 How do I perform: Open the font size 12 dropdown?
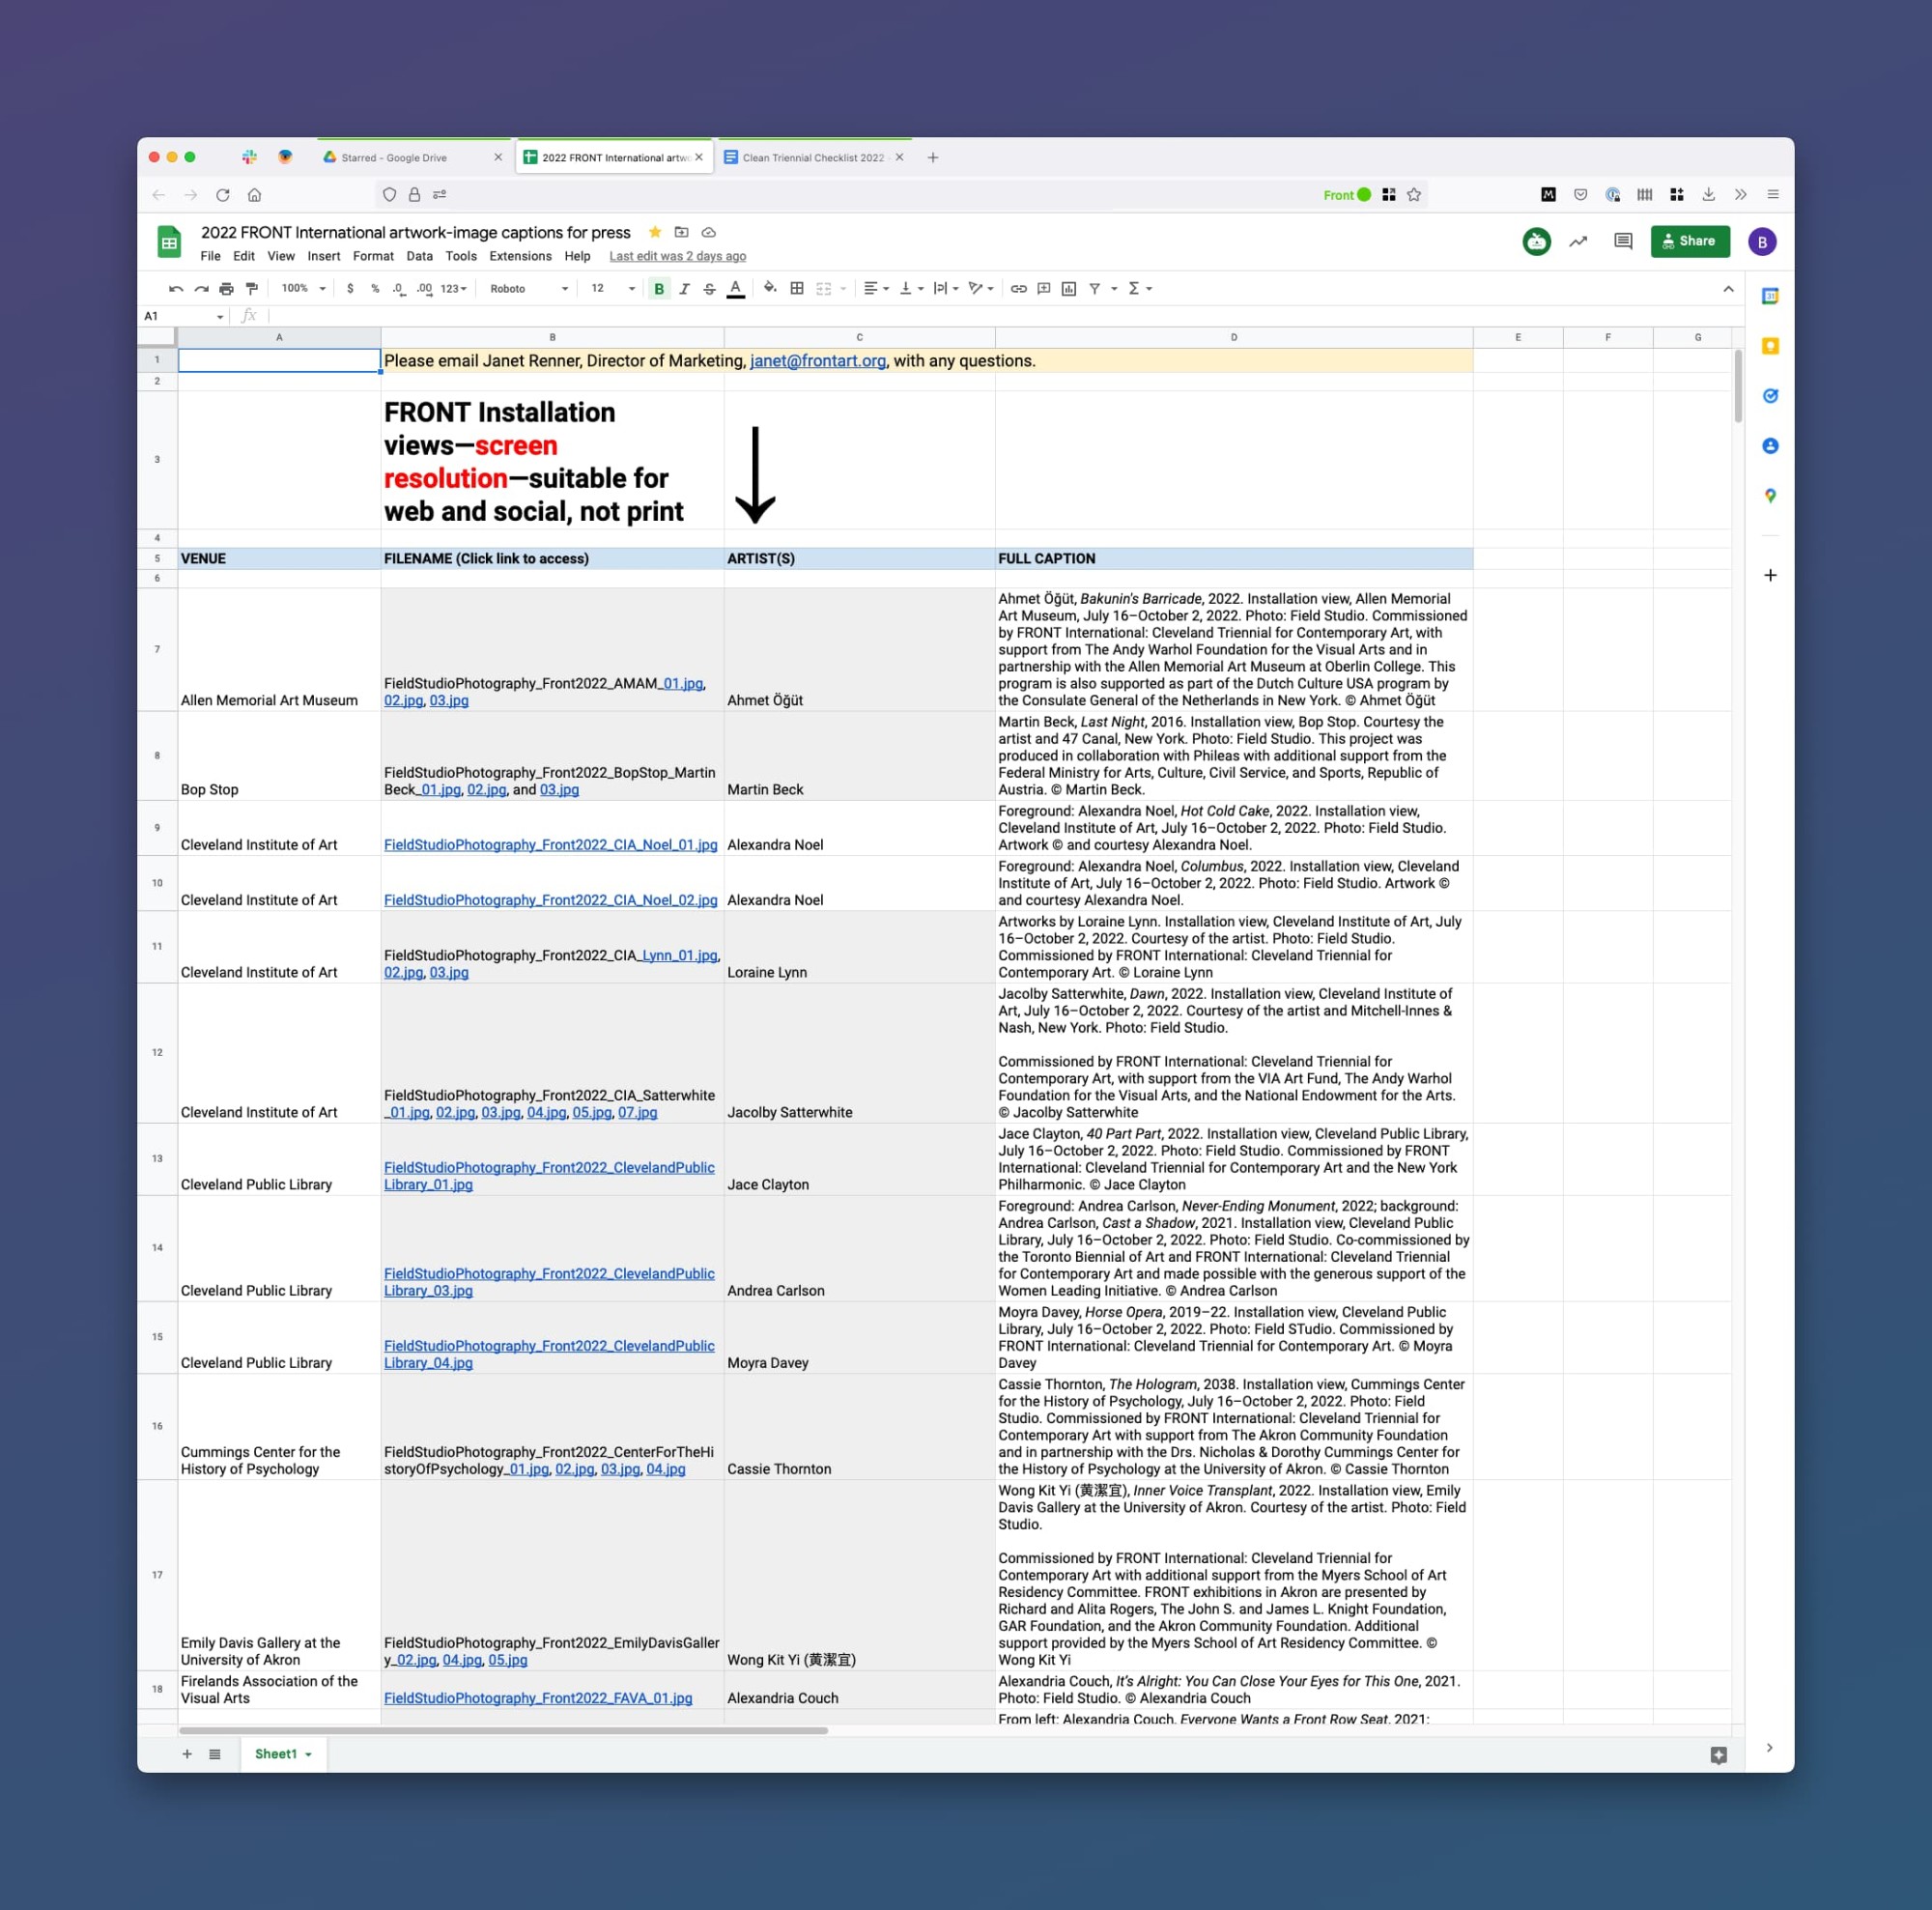612,289
